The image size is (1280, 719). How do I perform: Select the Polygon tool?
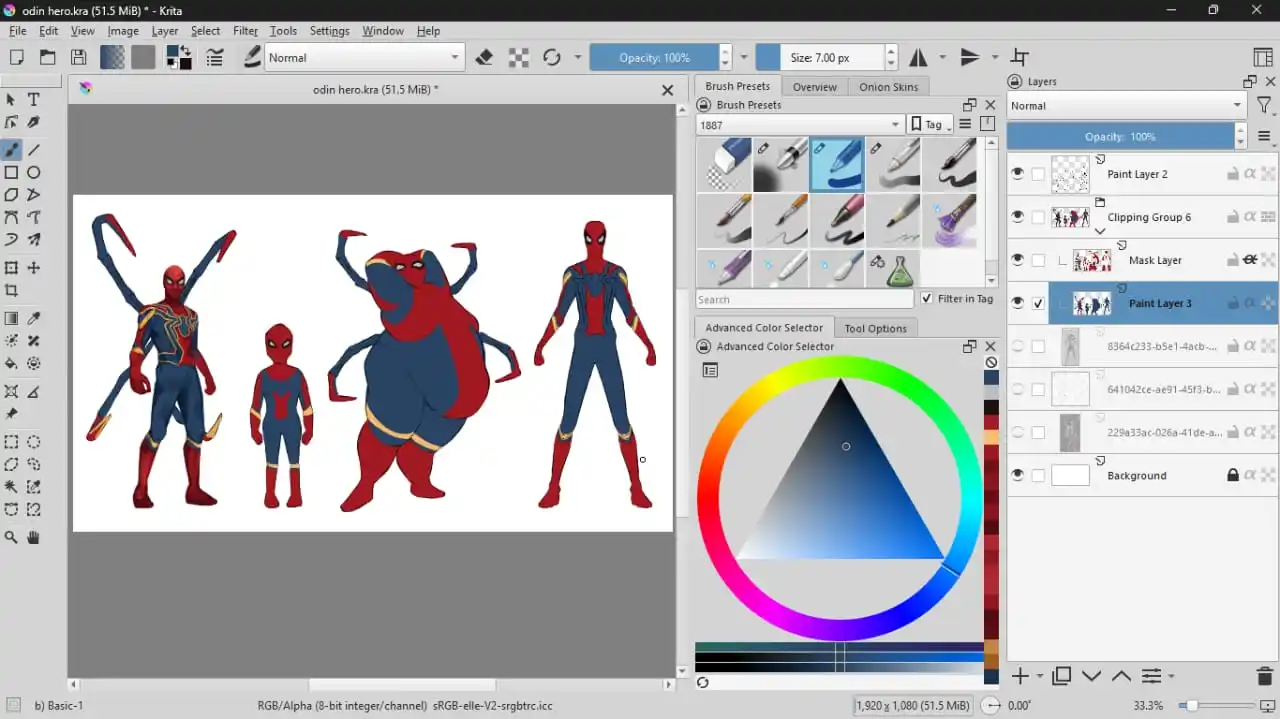12,195
